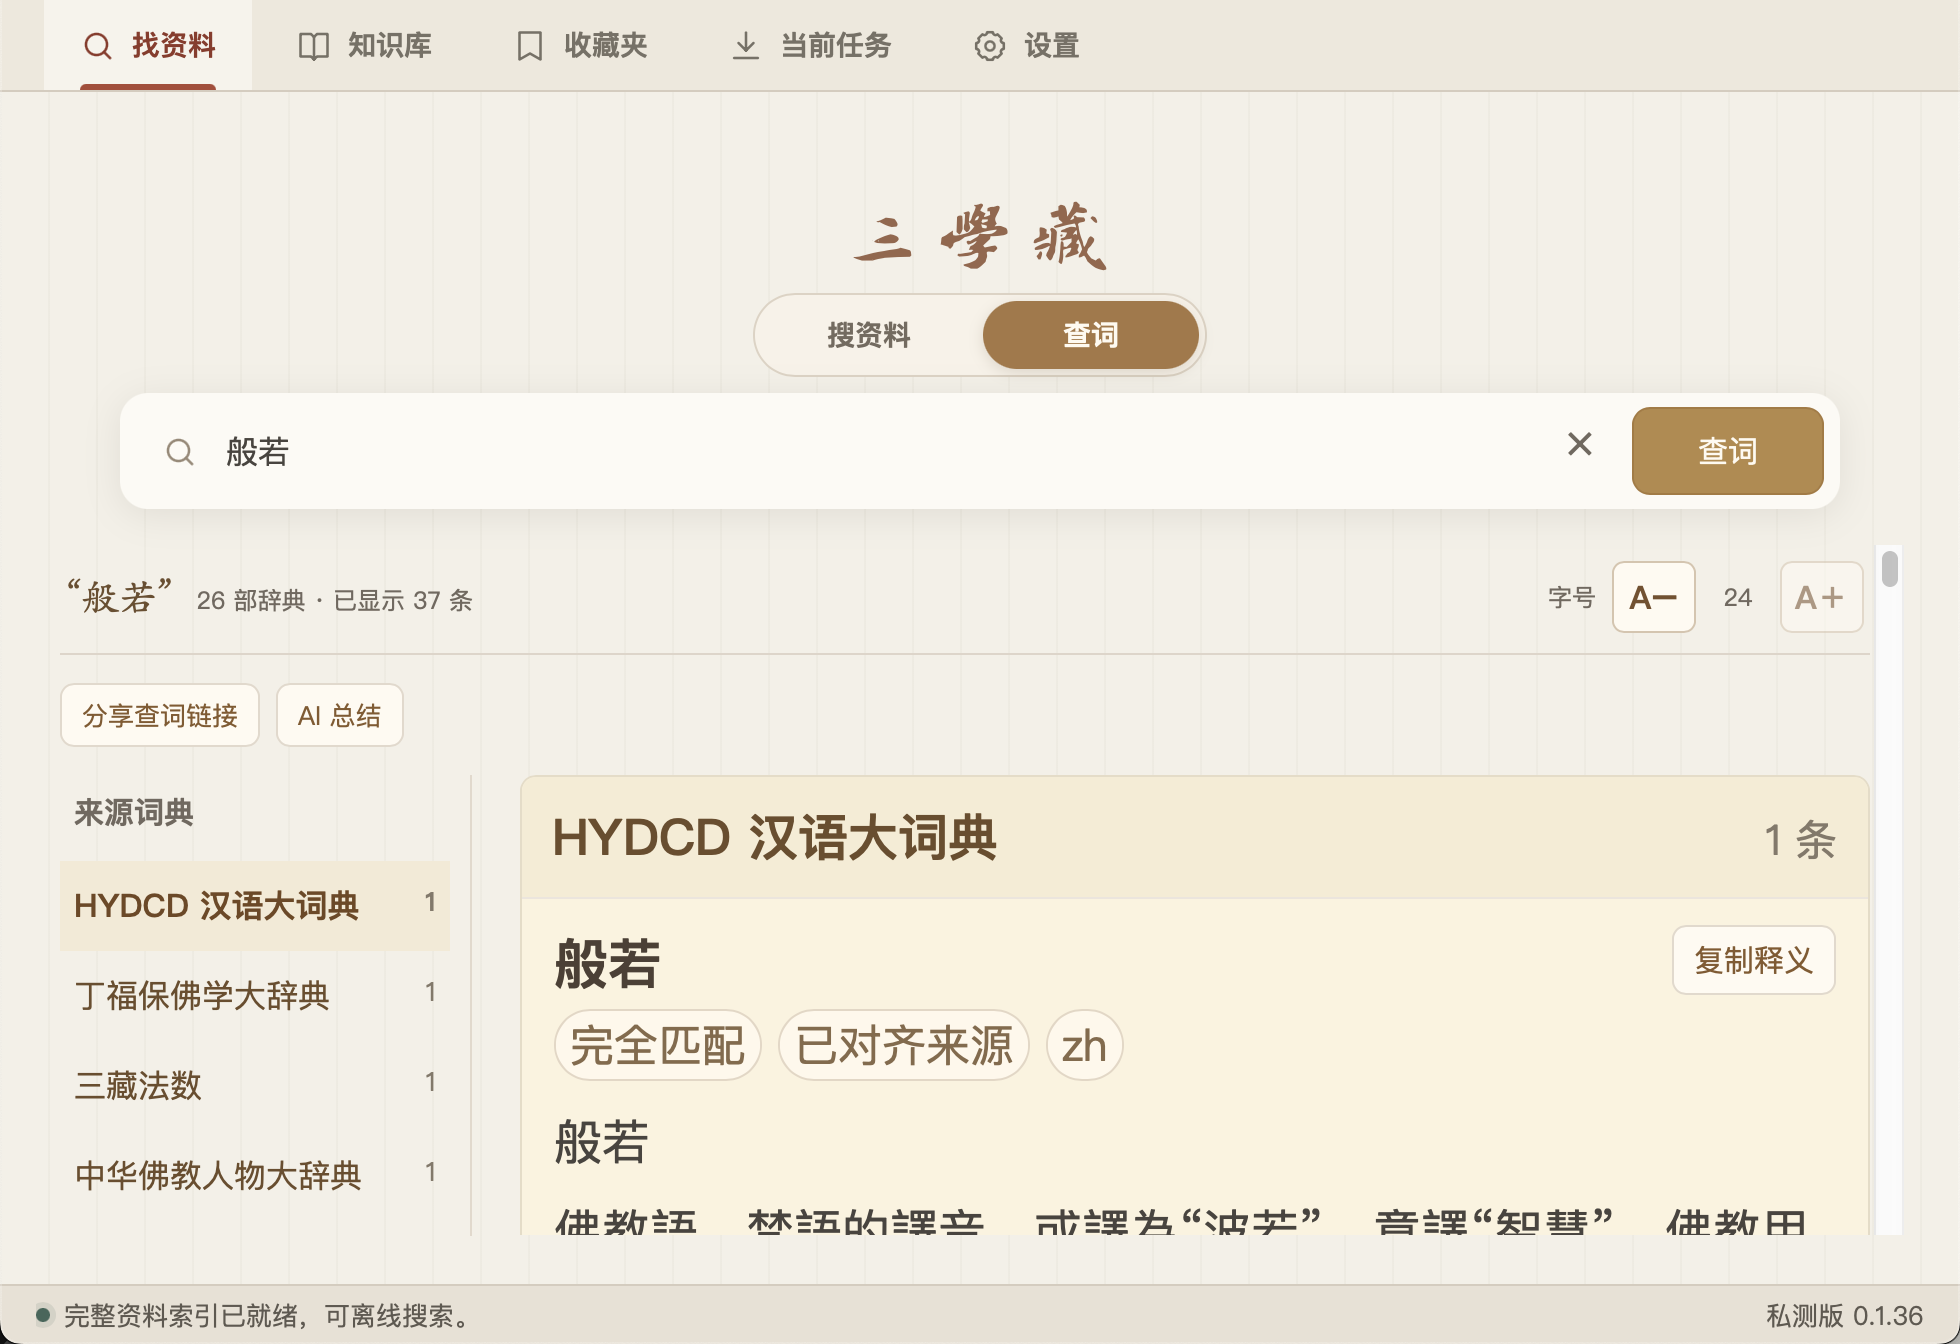The image size is (1960, 1344).
Task: Switch to 搜资料 mode
Action: [x=869, y=335]
